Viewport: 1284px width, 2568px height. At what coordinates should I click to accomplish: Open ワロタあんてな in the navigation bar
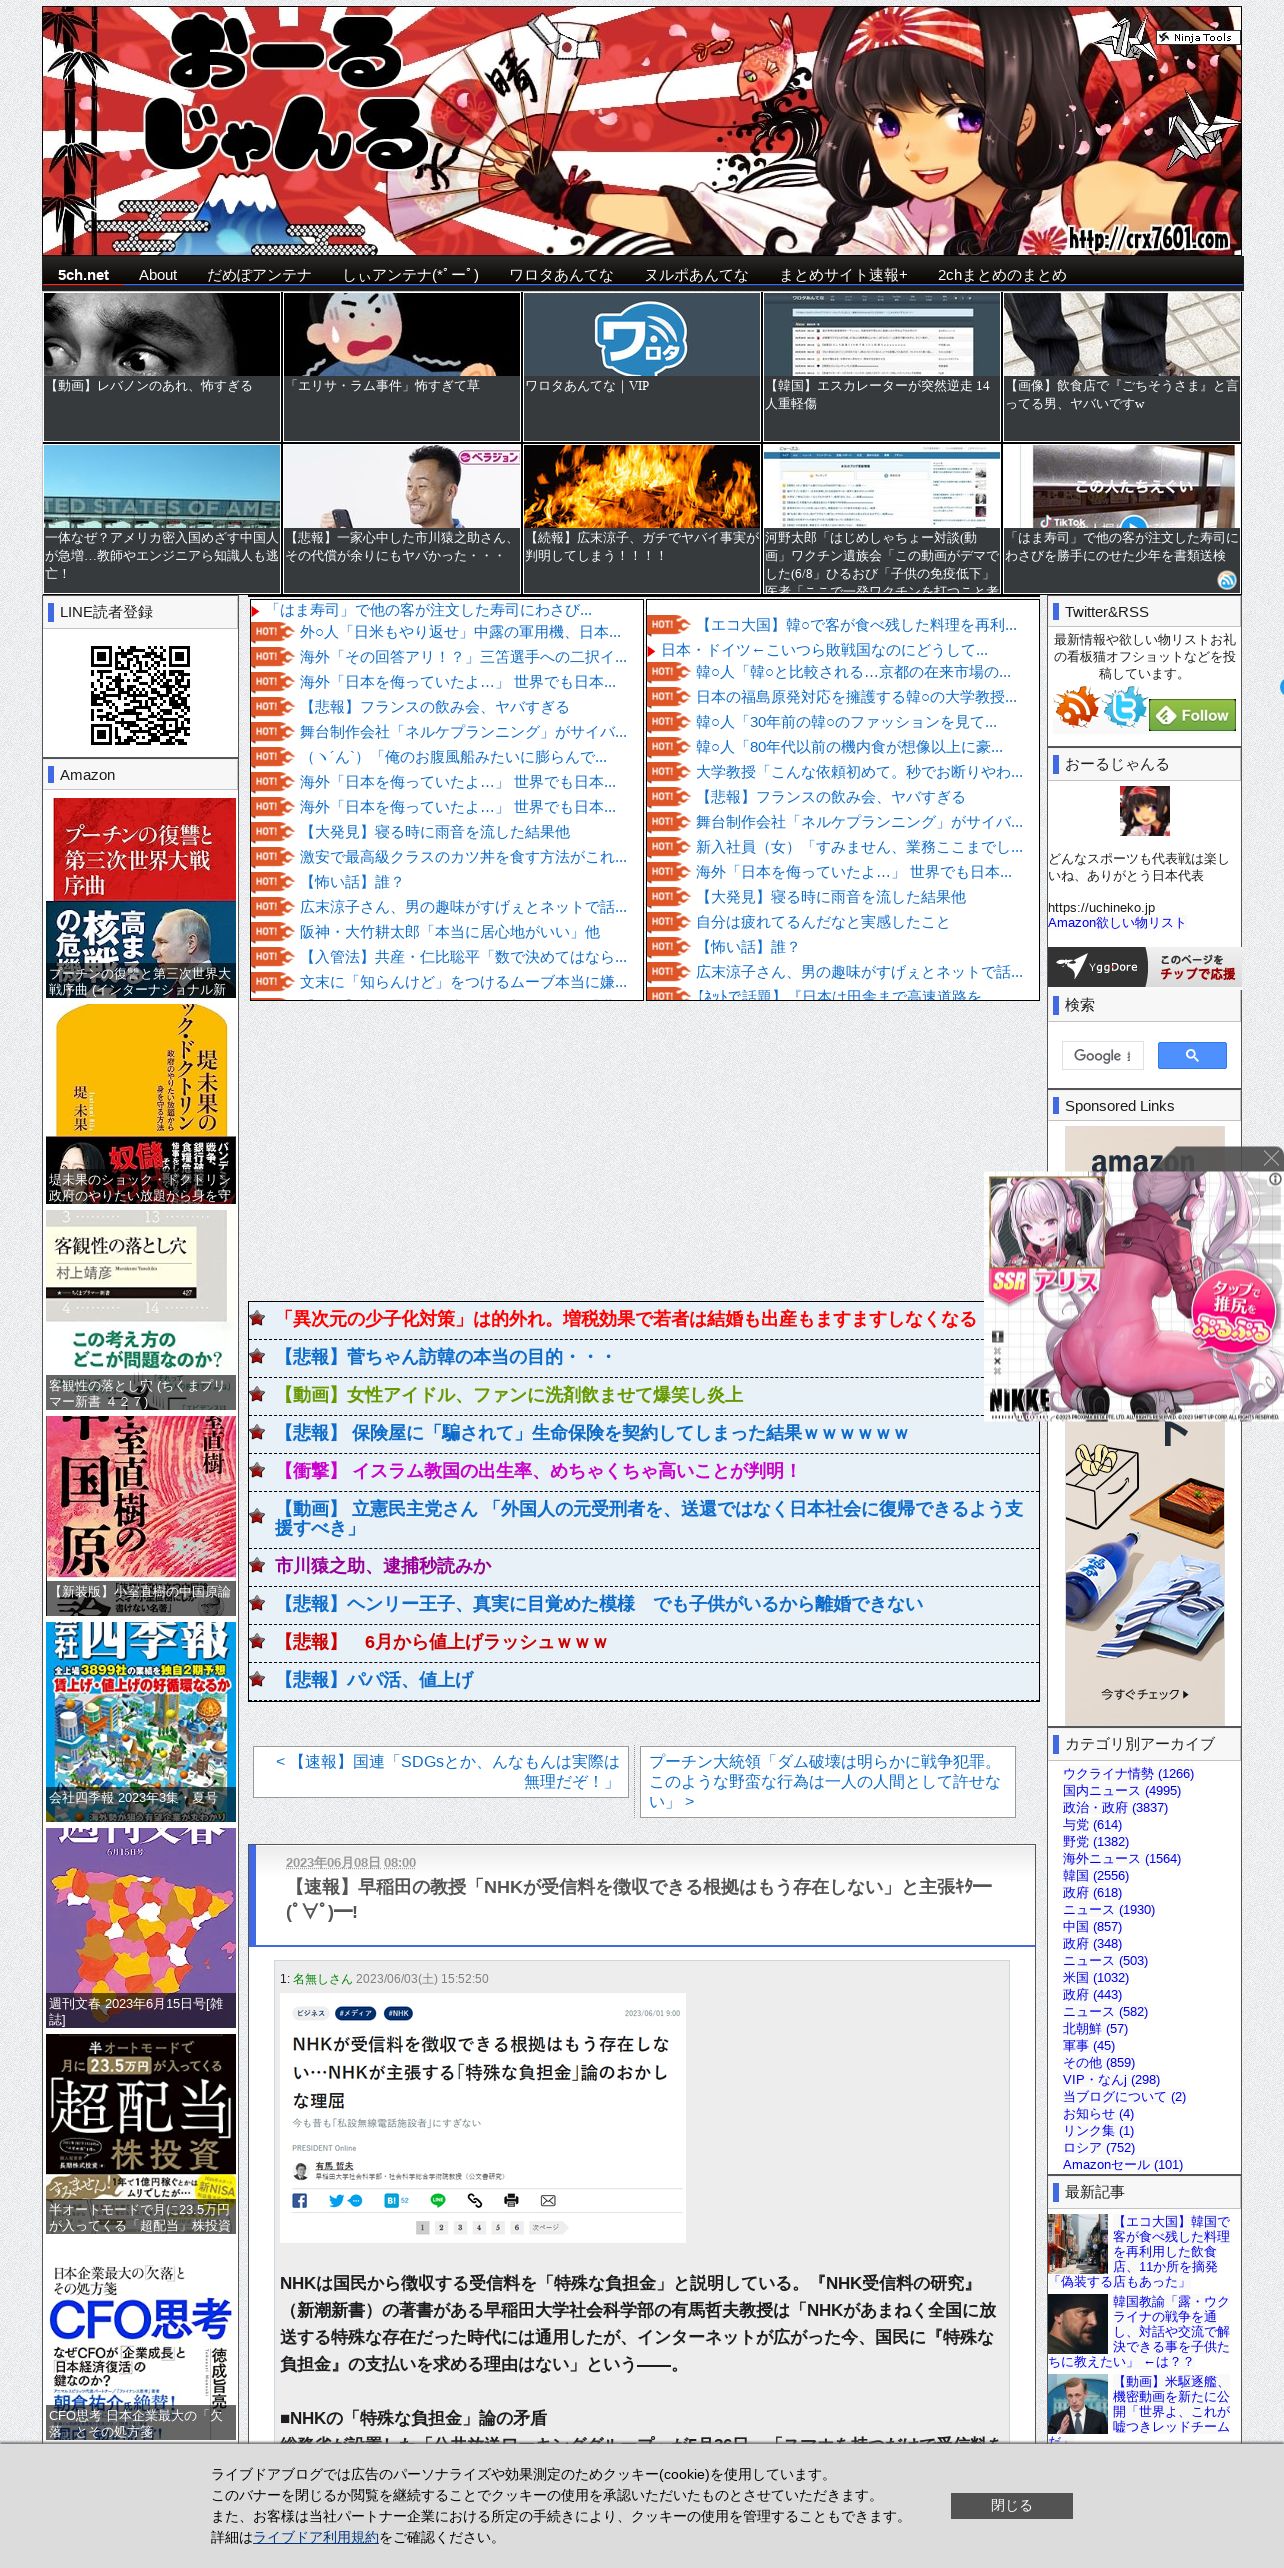pos(561,275)
